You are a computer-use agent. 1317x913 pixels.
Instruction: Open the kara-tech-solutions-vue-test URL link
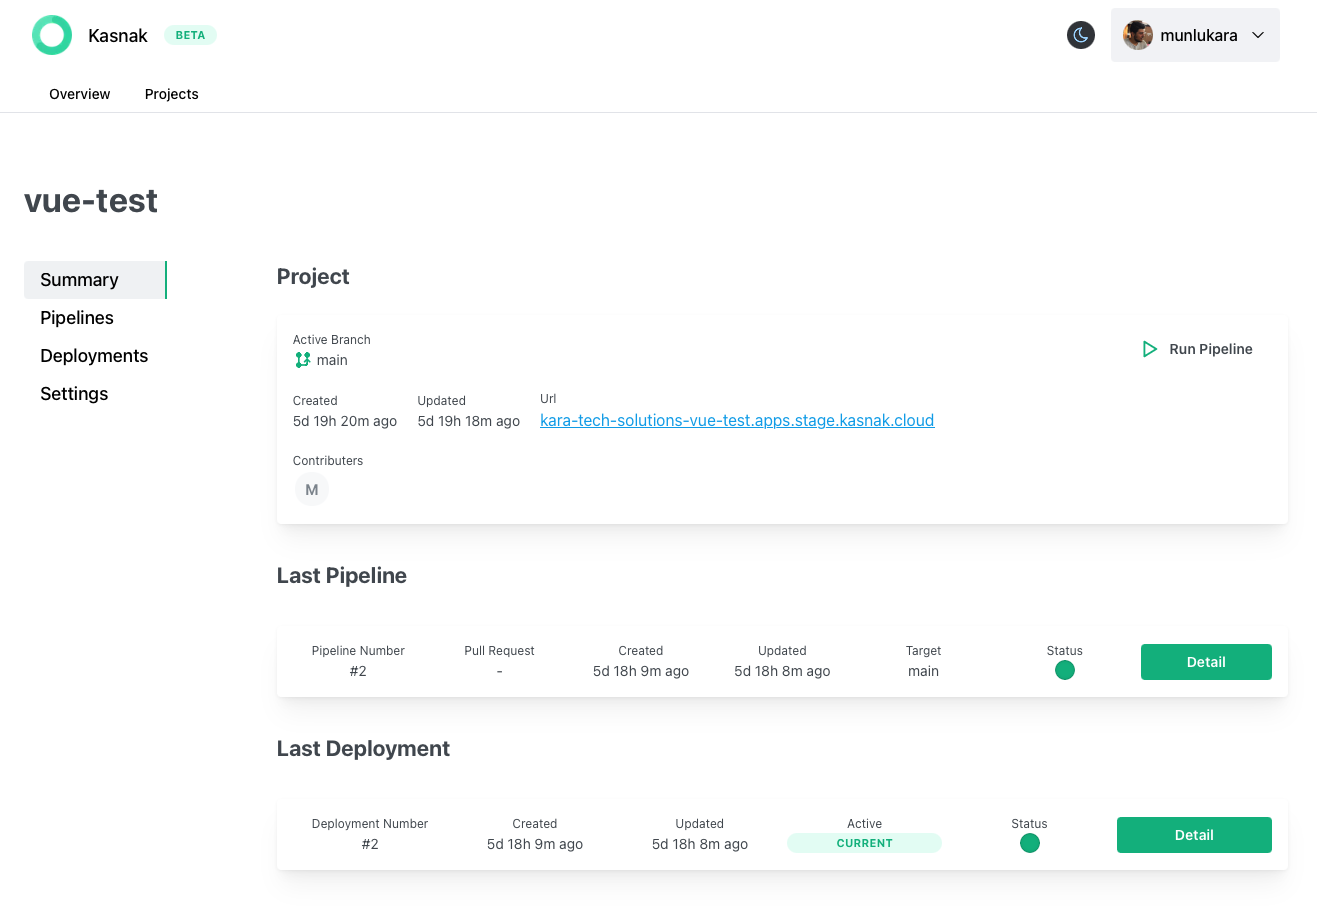coord(737,420)
